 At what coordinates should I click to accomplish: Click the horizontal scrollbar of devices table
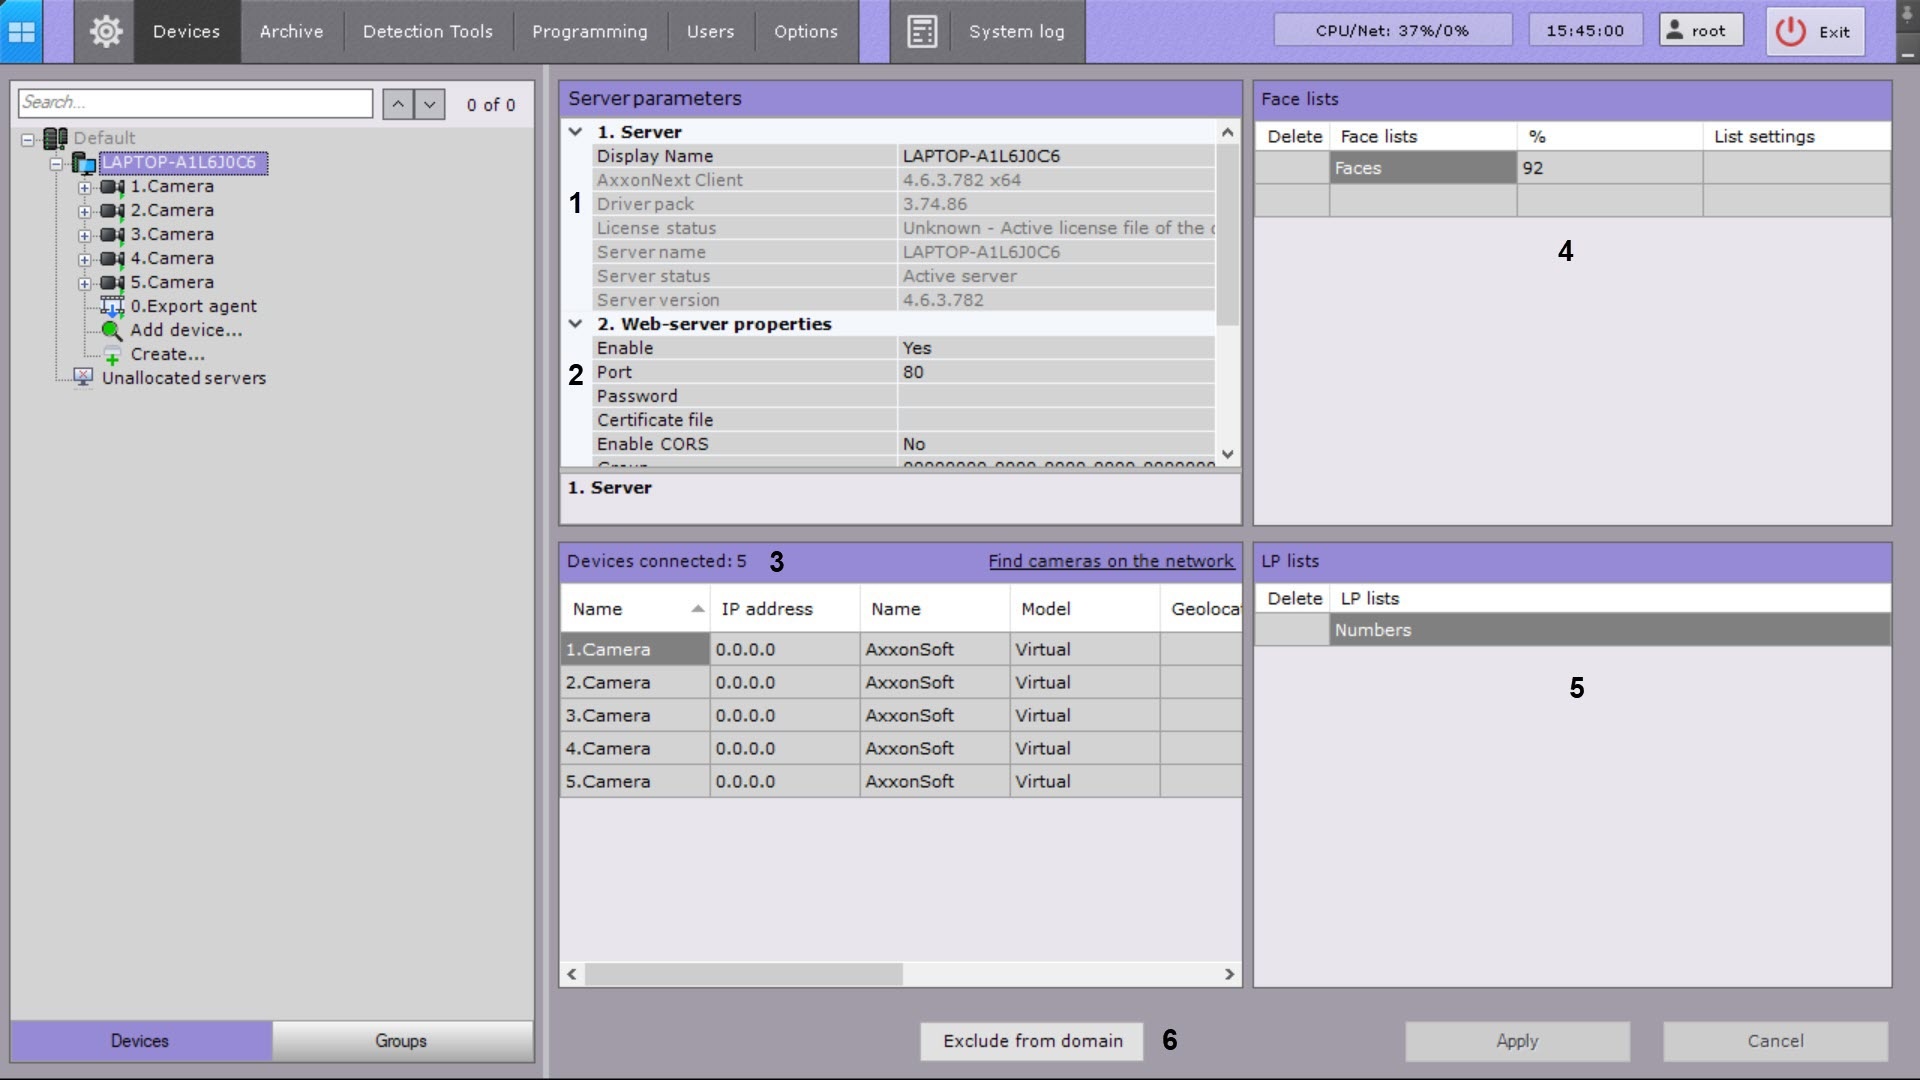[743, 974]
